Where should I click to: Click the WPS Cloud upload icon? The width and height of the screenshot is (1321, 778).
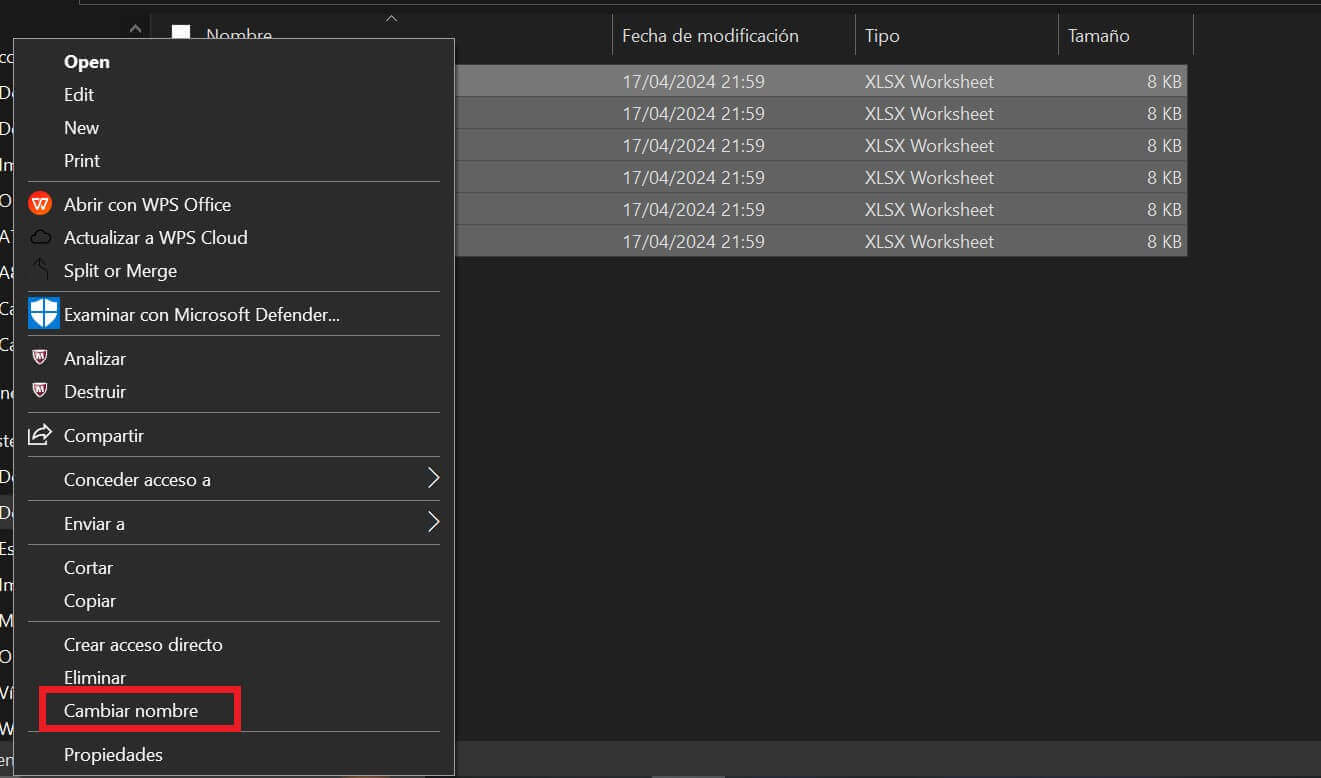[x=40, y=238]
